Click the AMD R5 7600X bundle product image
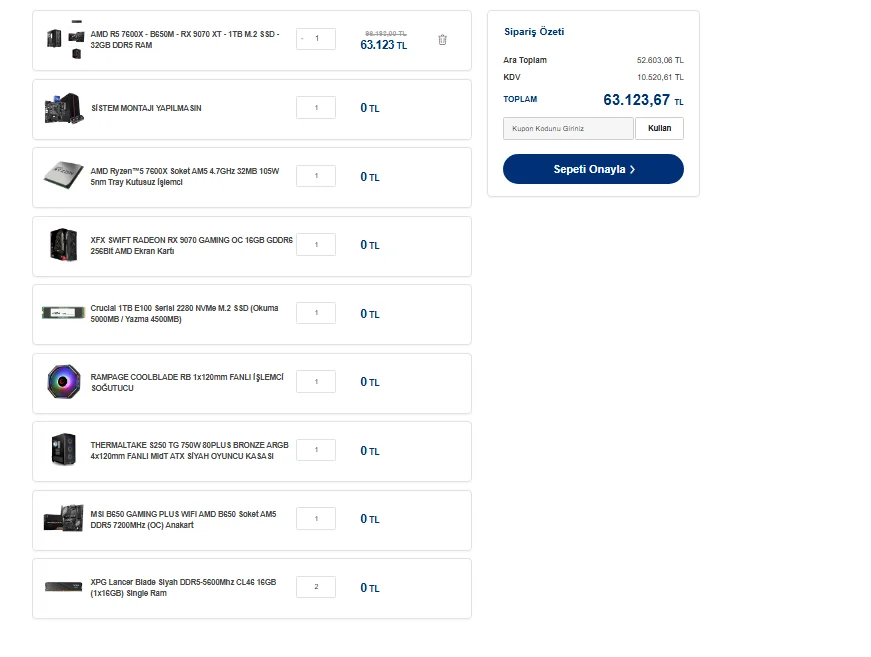The width and height of the screenshot is (871, 657). (63, 40)
